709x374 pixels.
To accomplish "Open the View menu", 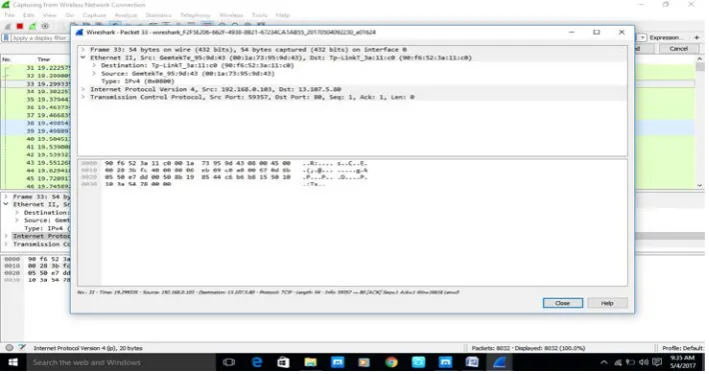I will [x=49, y=15].
